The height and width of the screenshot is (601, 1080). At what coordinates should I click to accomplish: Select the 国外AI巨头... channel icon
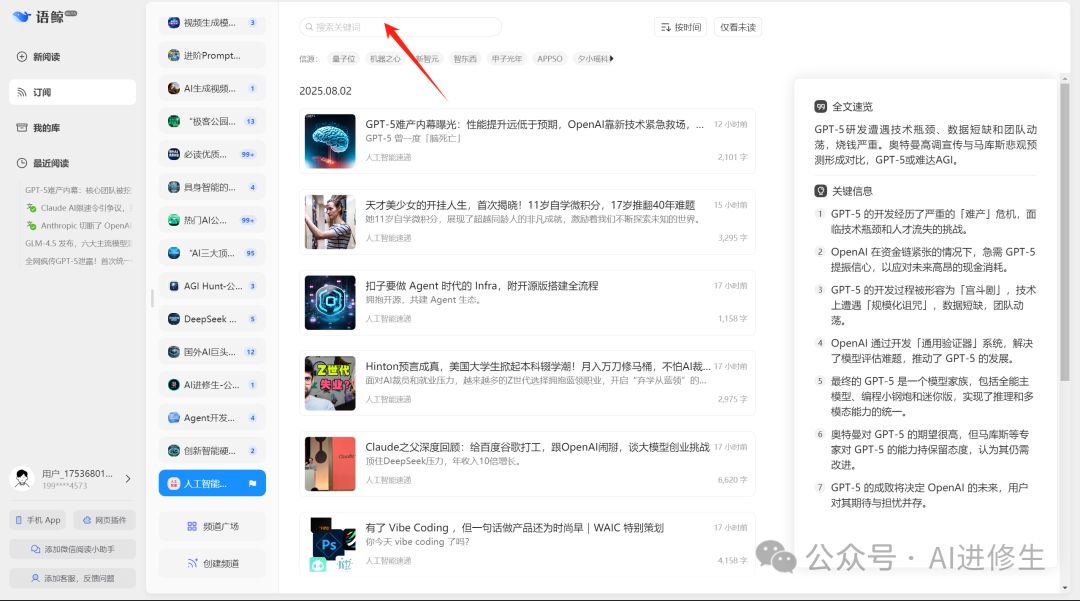(x=174, y=352)
